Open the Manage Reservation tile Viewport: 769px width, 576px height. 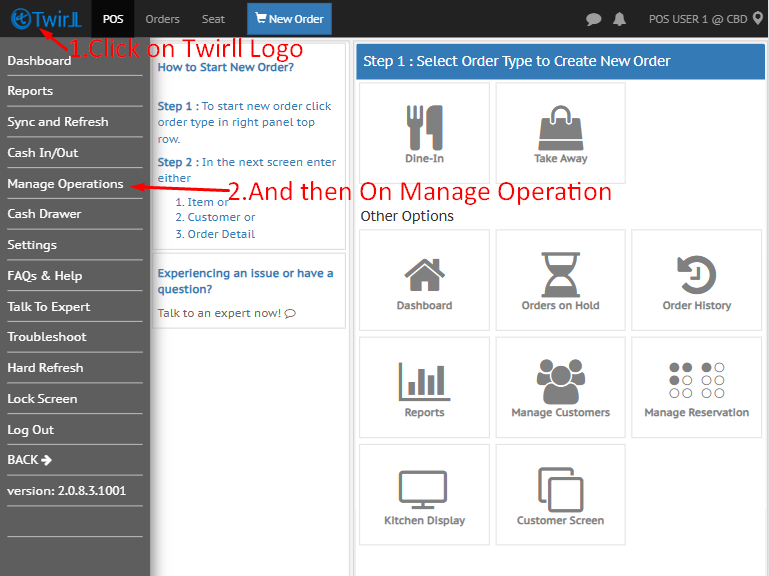tap(696, 387)
